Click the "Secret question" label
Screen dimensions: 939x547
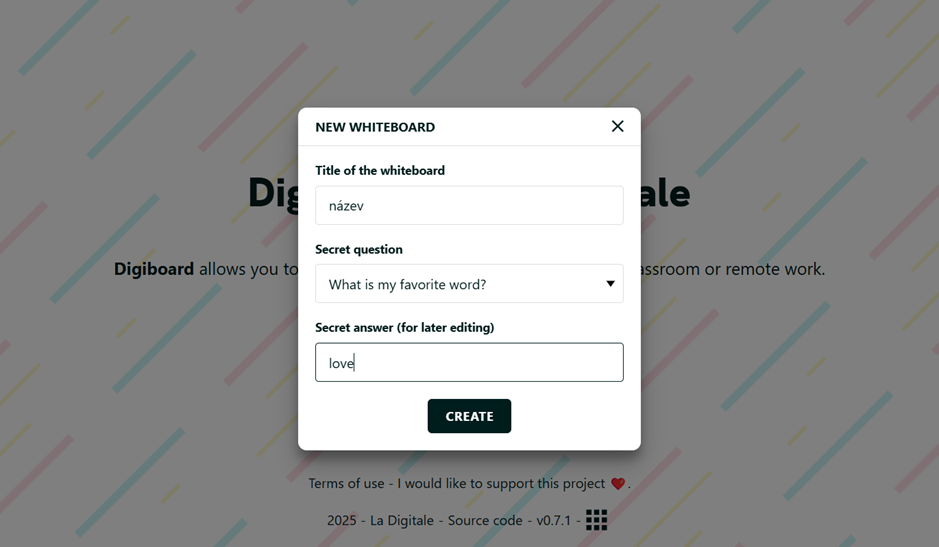click(x=359, y=250)
